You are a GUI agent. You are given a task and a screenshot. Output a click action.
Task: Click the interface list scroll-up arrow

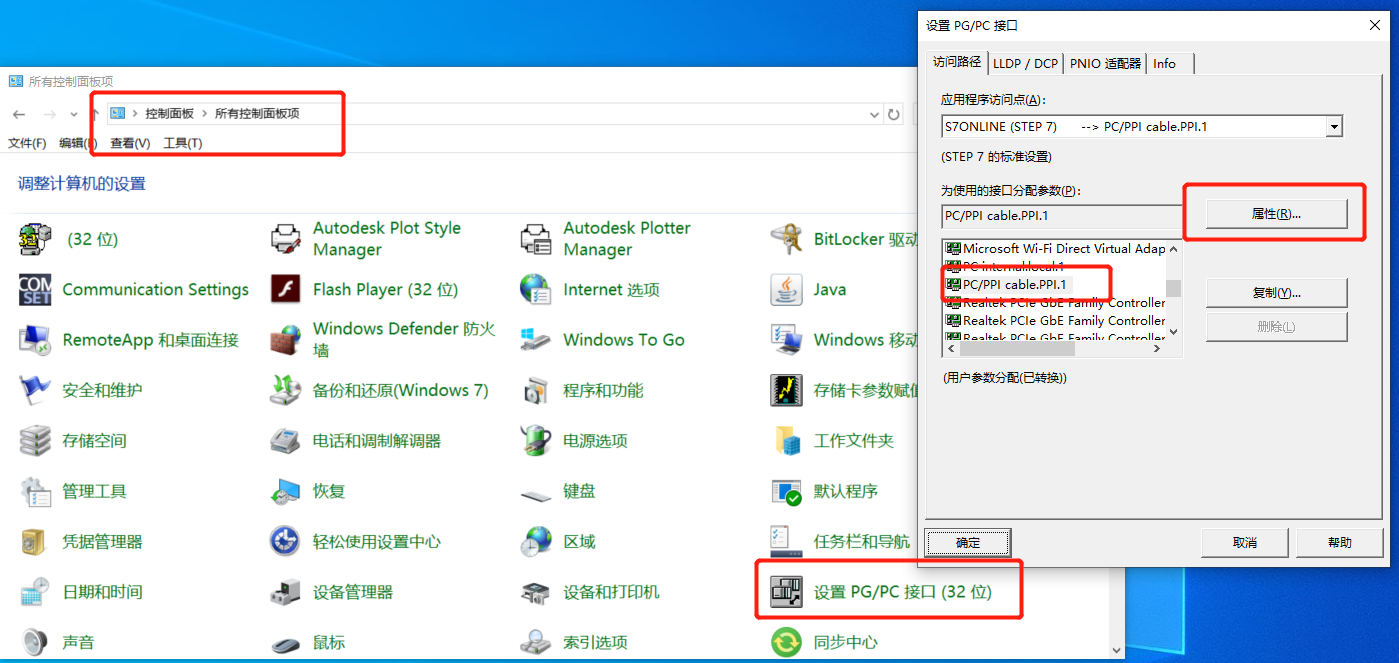point(1174,247)
